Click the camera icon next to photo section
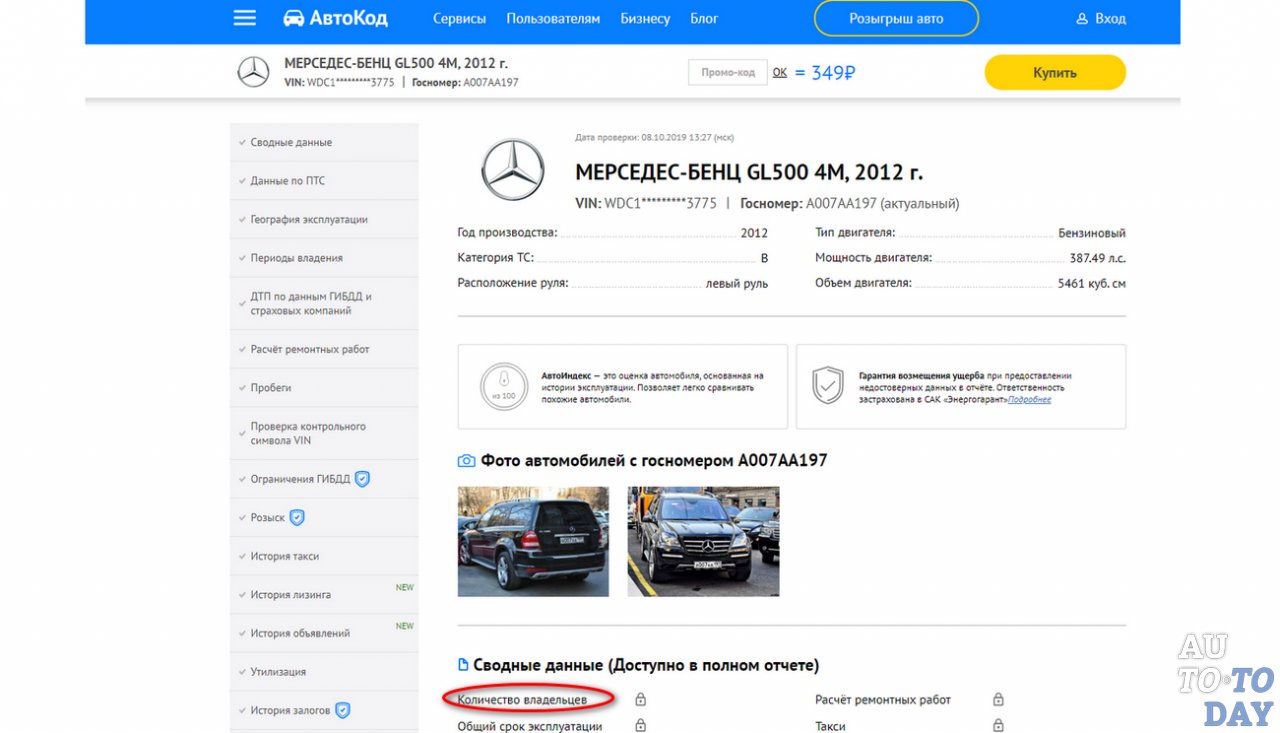 [x=465, y=459]
